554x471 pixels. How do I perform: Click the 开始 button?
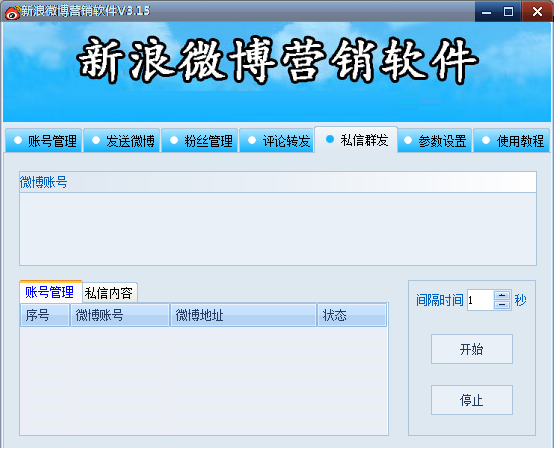pyautogui.click(x=472, y=349)
